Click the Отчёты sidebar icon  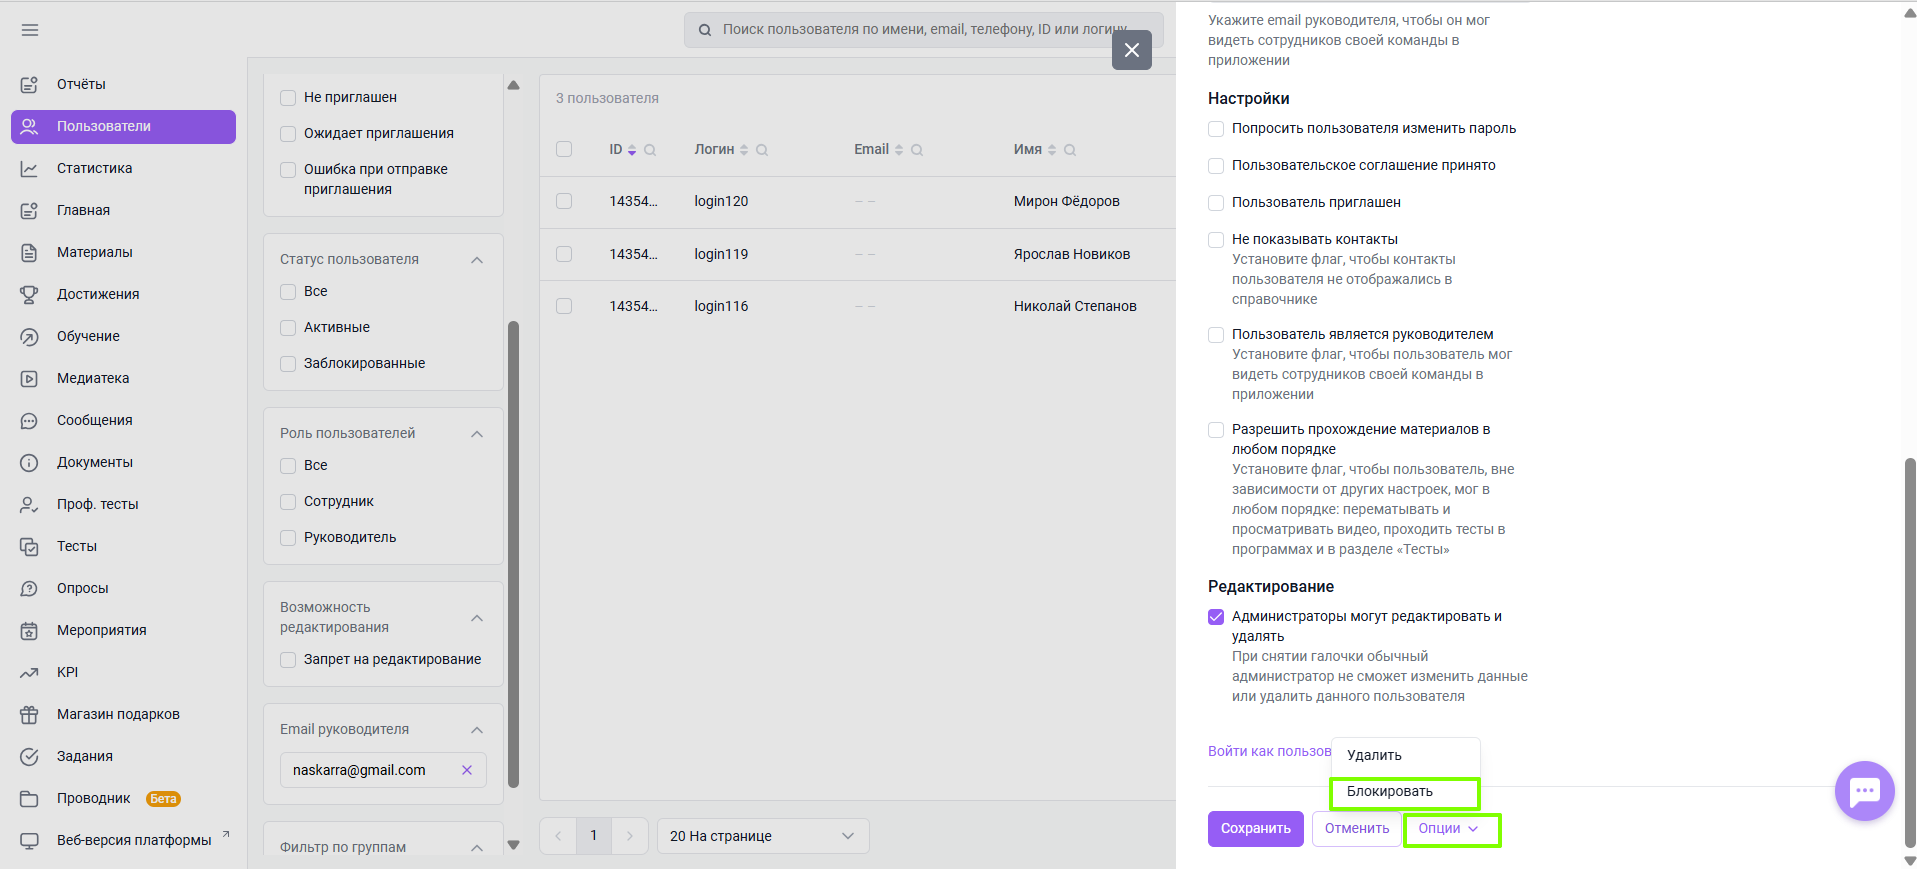(29, 85)
